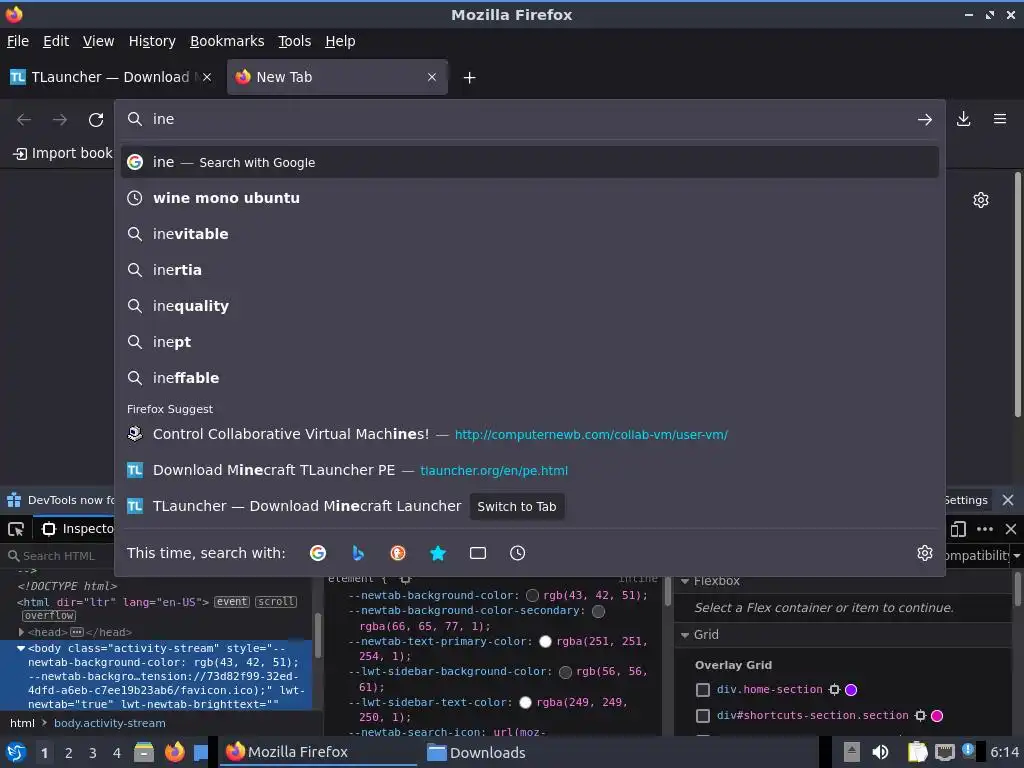Viewport: 1024px width, 768px height.
Task: Go forward with the right arrow button
Action: click(60, 120)
